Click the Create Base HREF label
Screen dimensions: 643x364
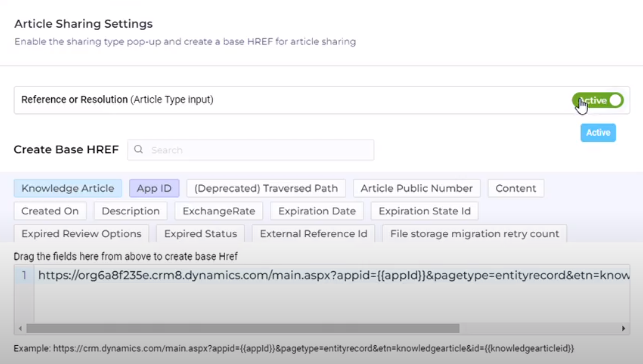click(x=66, y=150)
